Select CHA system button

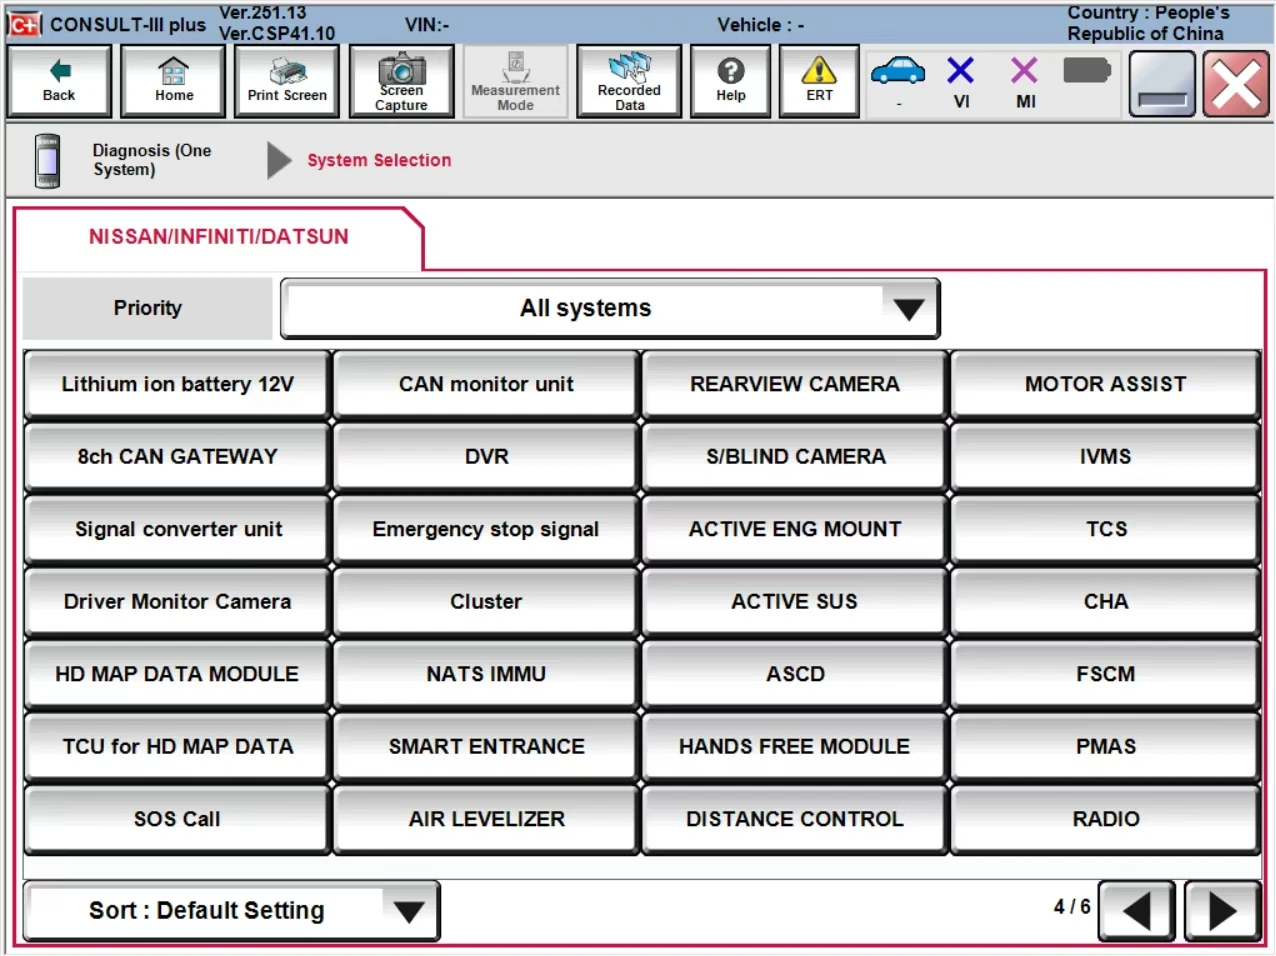(1105, 601)
